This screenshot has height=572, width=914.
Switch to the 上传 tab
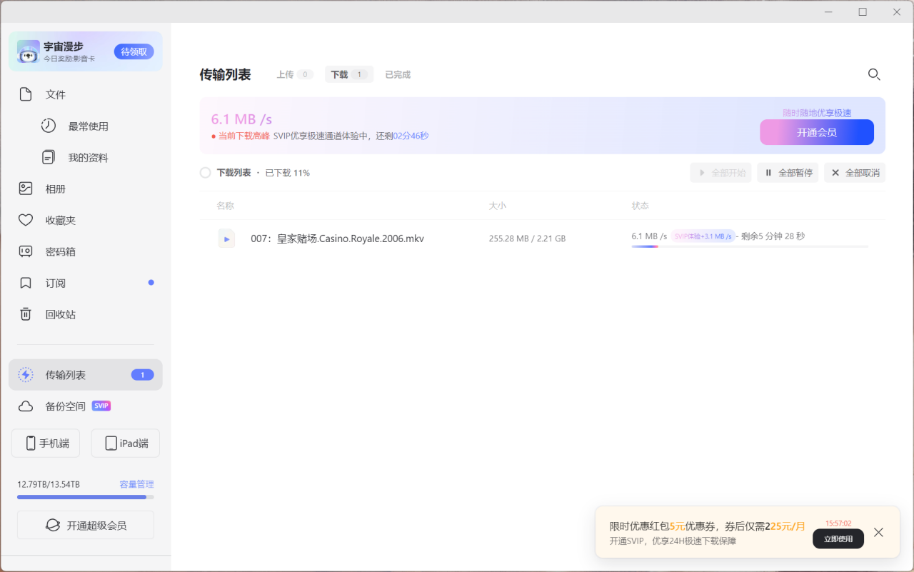(294, 75)
